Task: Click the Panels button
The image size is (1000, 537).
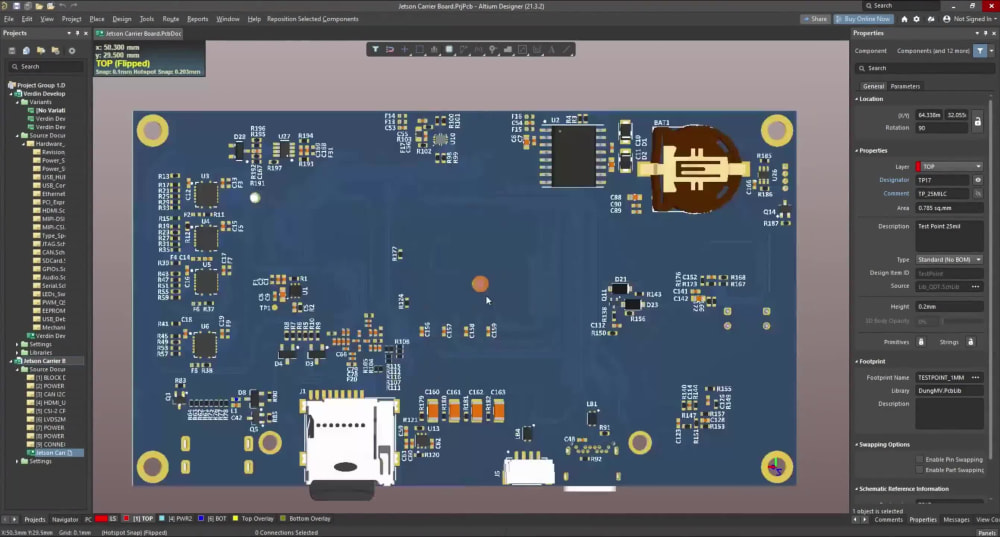Action: click(x=987, y=533)
